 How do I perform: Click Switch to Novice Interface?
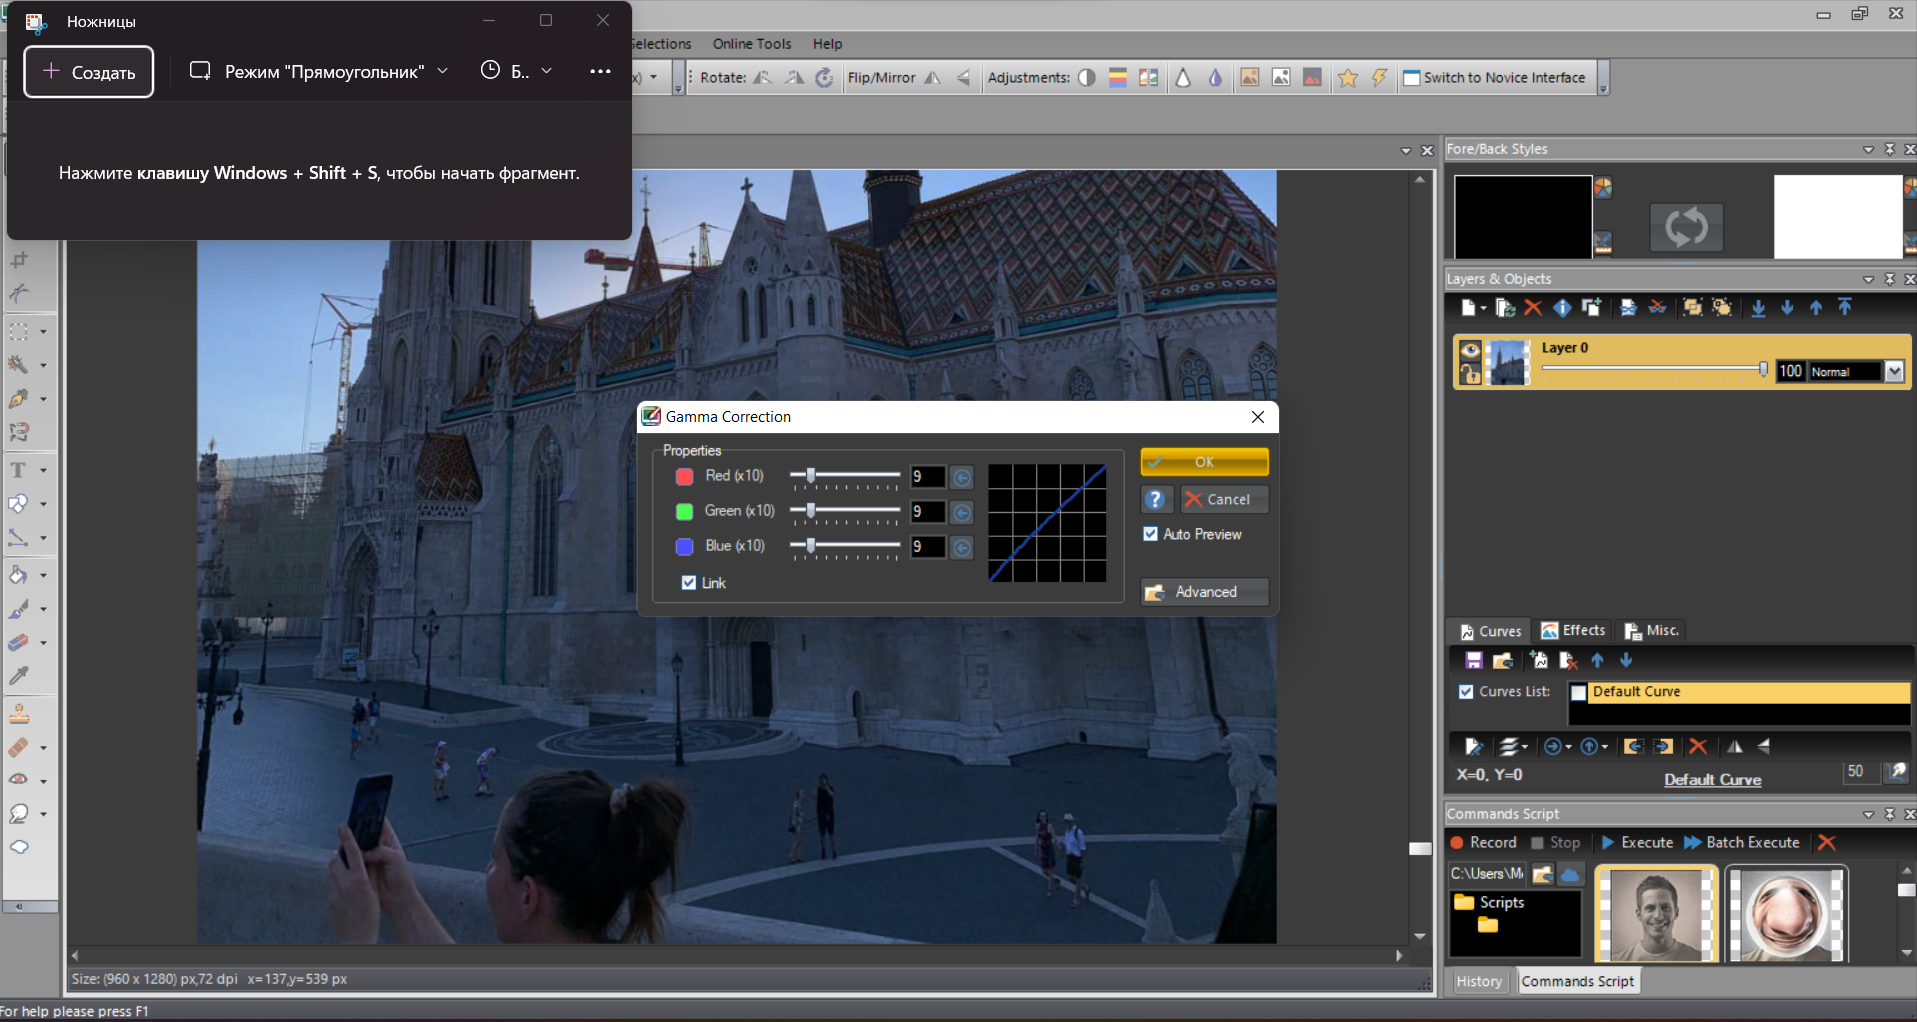point(1494,78)
